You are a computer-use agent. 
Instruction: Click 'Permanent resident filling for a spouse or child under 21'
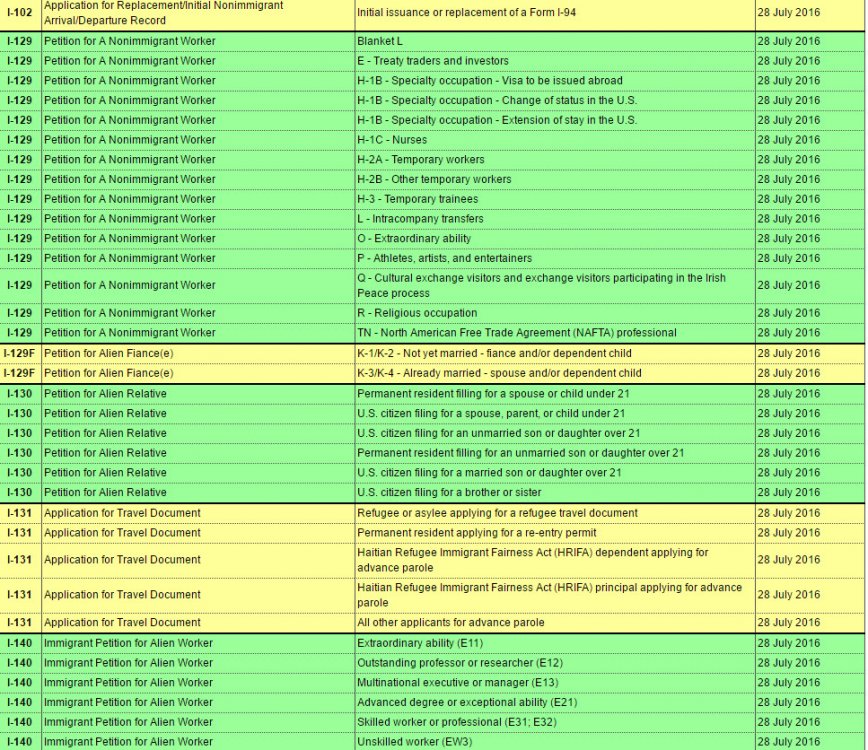pyautogui.click(x=555, y=394)
